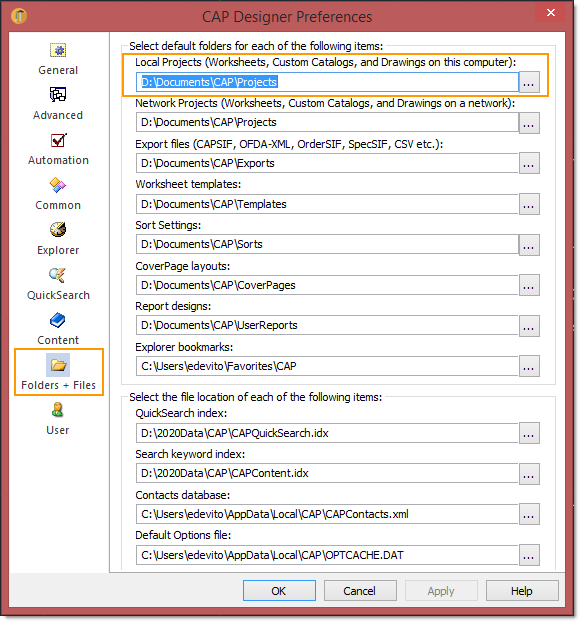Open the Explorer preferences category
The image size is (580, 622).
pos(58,239)
